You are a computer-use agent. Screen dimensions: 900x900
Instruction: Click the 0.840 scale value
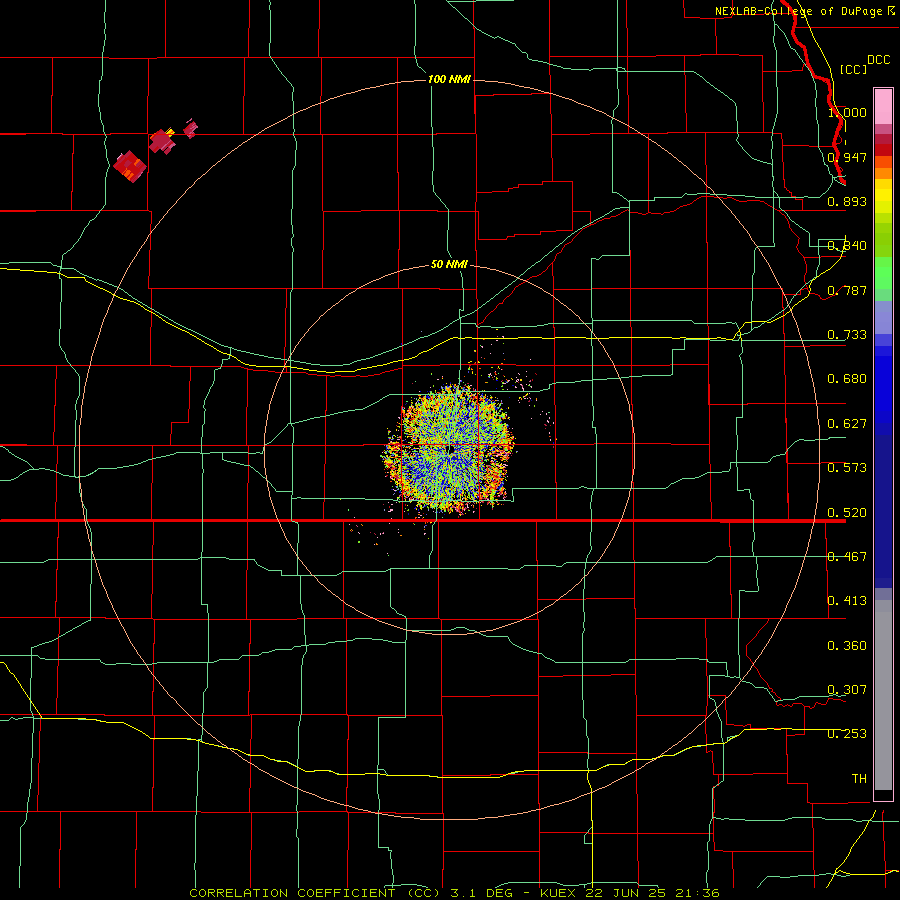pos(847,246)
